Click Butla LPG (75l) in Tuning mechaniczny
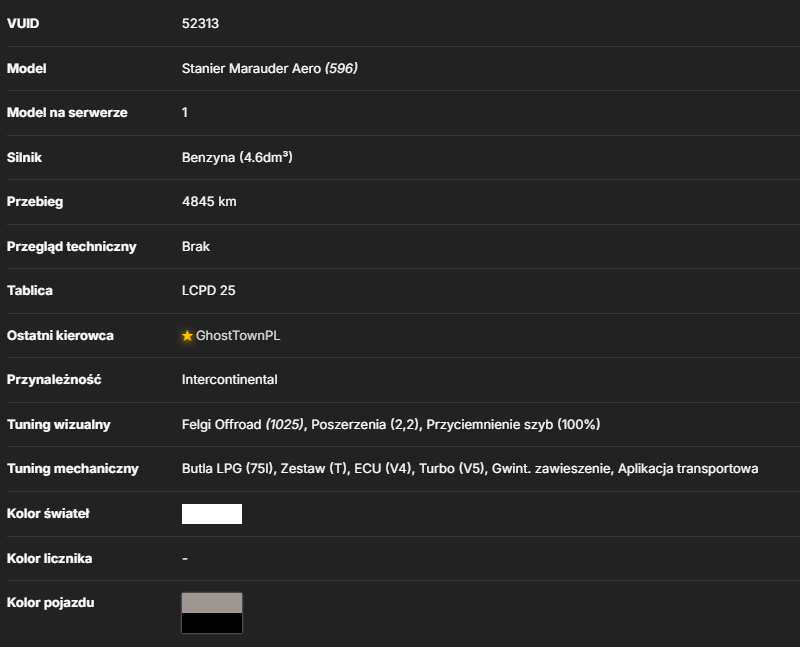This screenshot has width=800, height=647. point(227,469)
